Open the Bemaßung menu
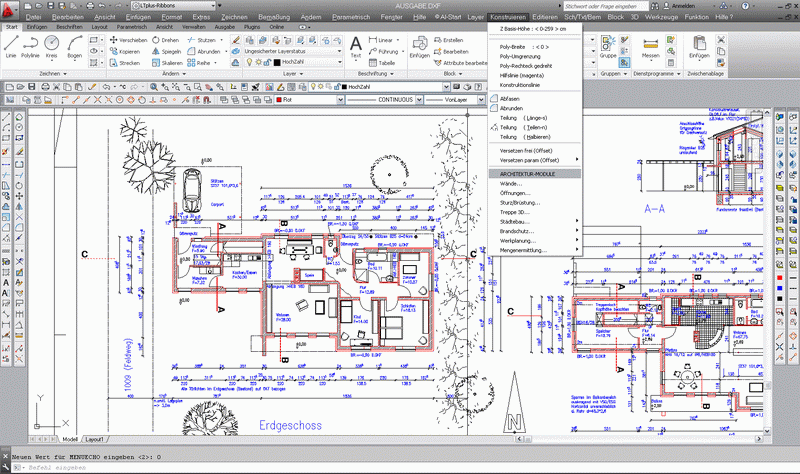The width and height of the screenshot is (800, 474). pyautogui.click(x=274, y=17)
